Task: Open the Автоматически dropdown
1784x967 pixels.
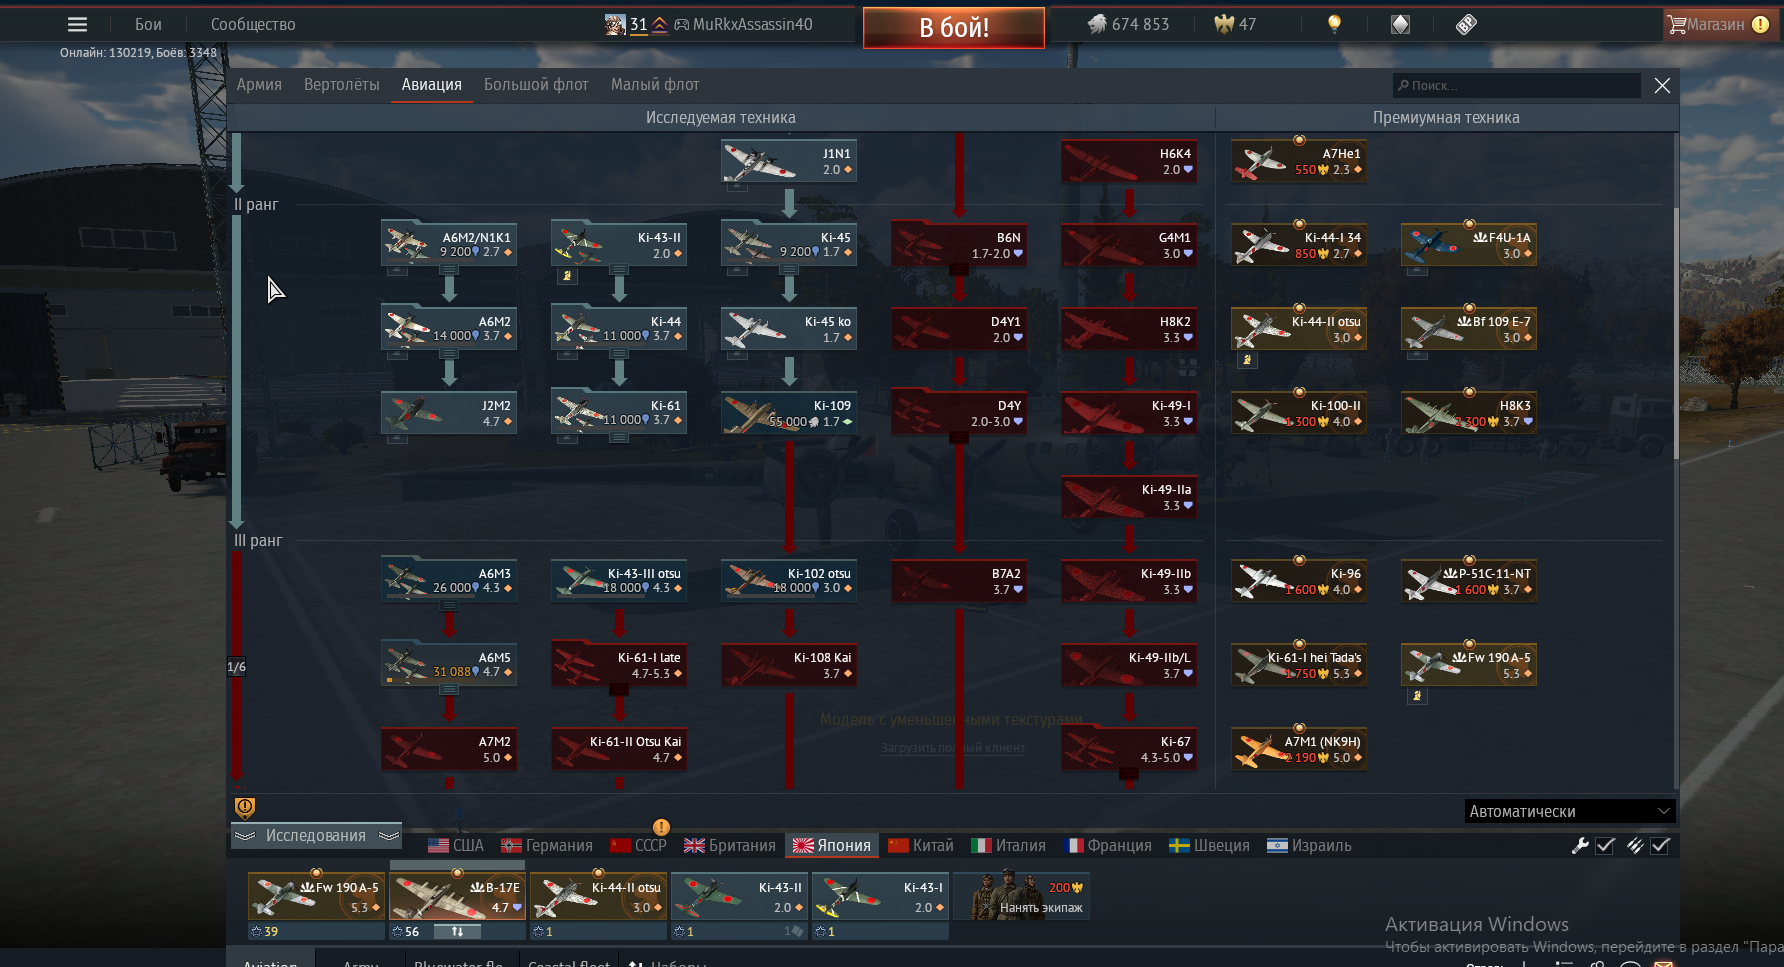Action: point(1570,811)
